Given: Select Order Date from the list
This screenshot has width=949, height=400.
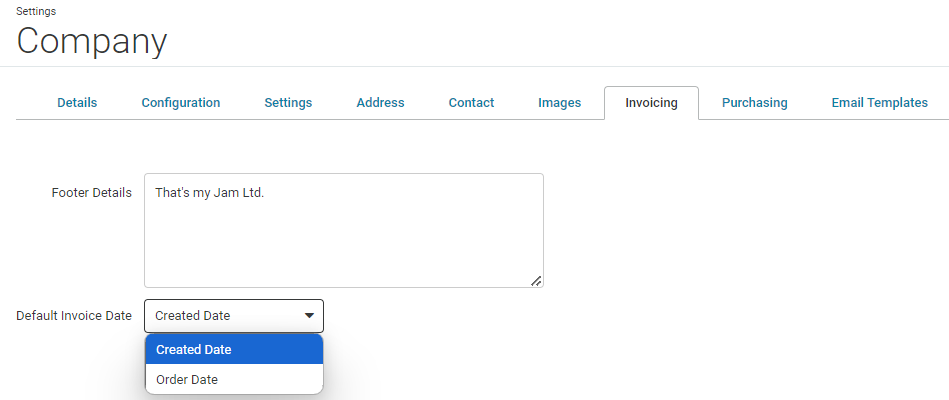Looking at the screenshot, I should coord(234,379).
